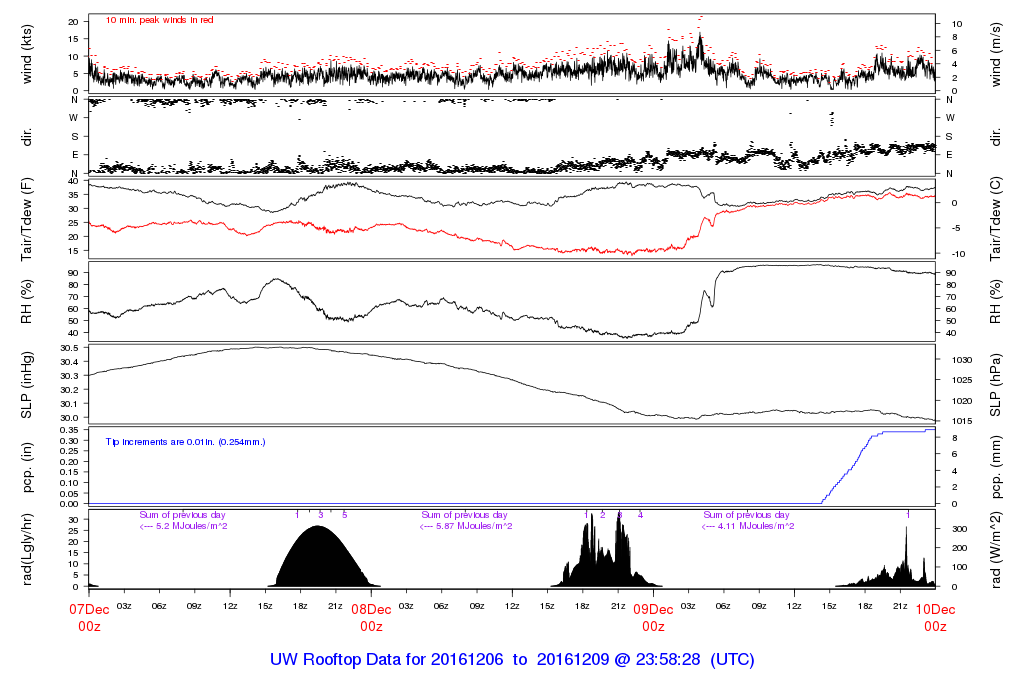
Task: Click the "0.20" precipitation tick value
Action: (69, 462)
